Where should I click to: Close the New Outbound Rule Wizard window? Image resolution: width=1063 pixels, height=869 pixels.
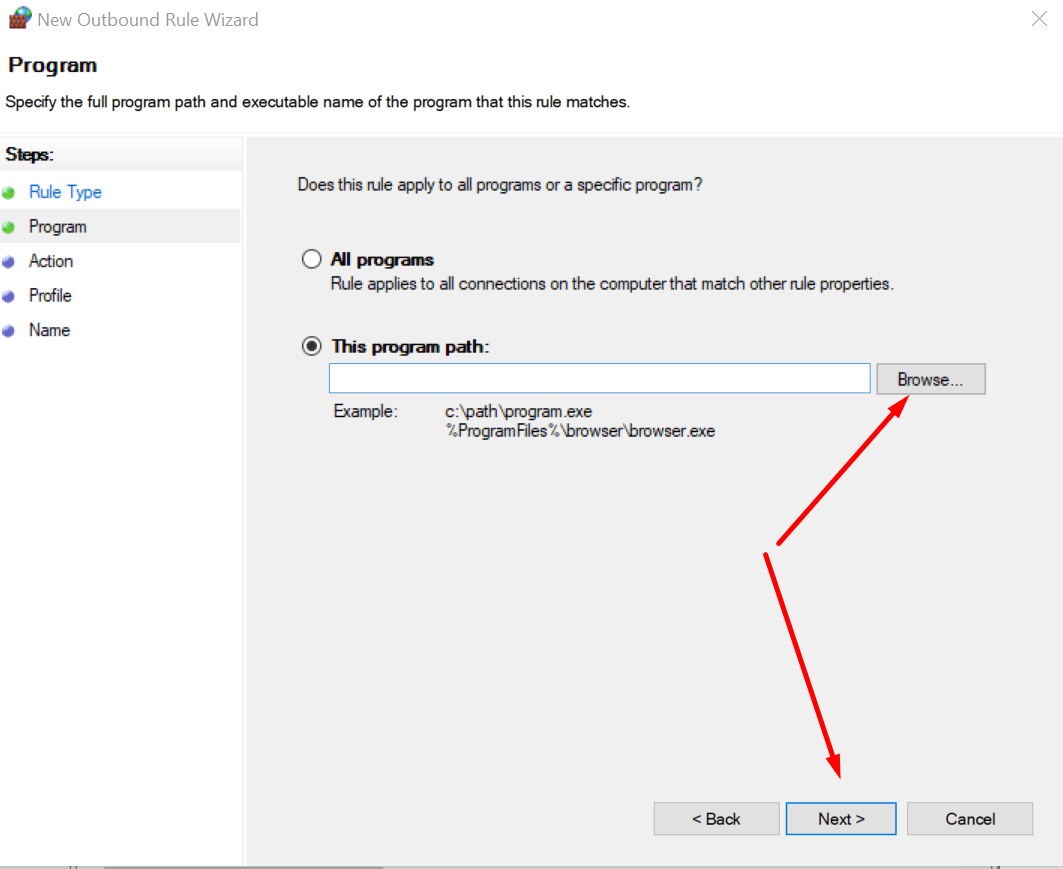click(x=1039, y=18)
